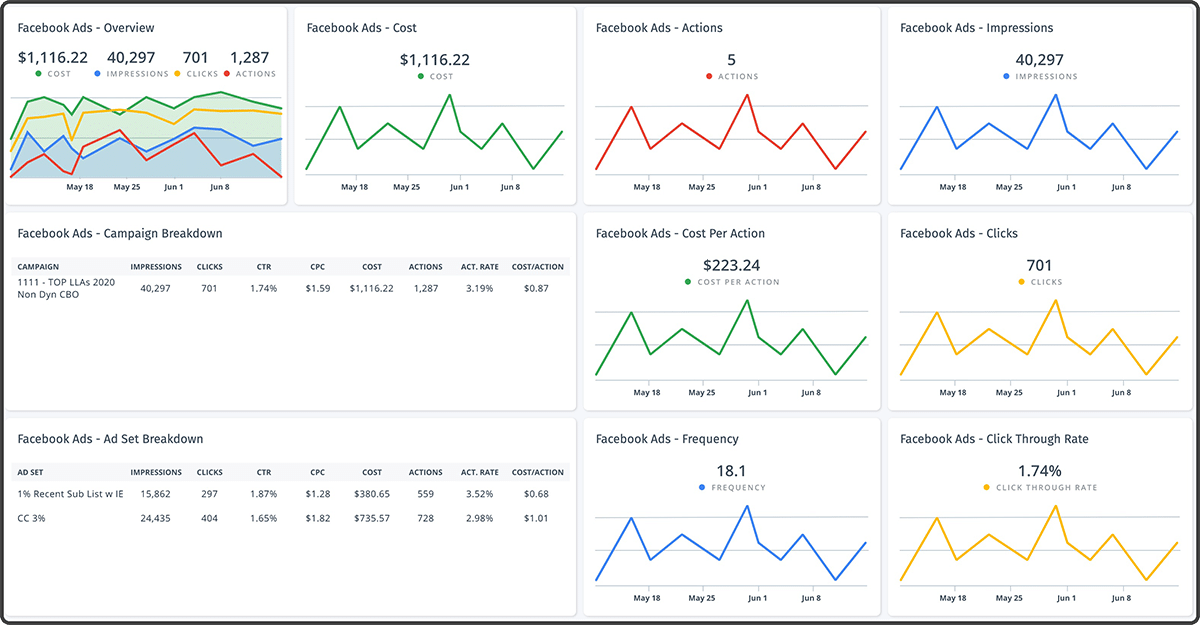
Task: Click the $223.24 cost per action value
Action: (x=731, y=265)
